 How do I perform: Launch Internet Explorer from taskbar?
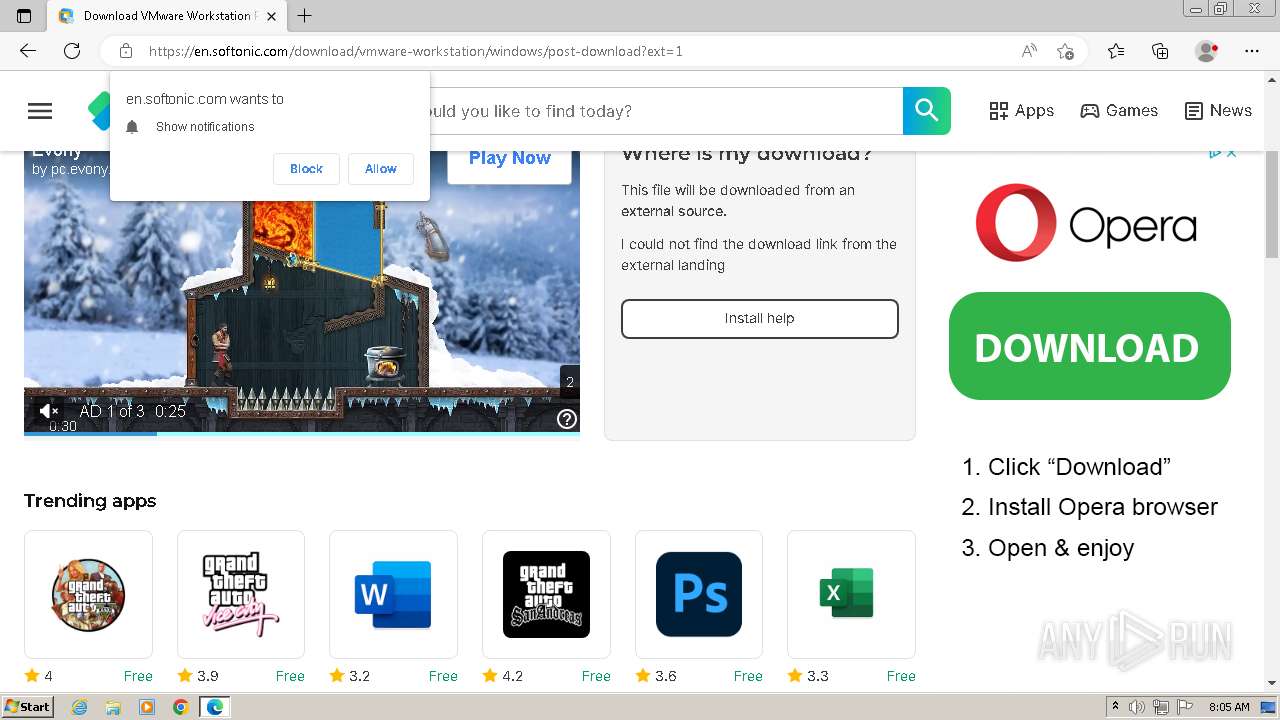point(80,707)
